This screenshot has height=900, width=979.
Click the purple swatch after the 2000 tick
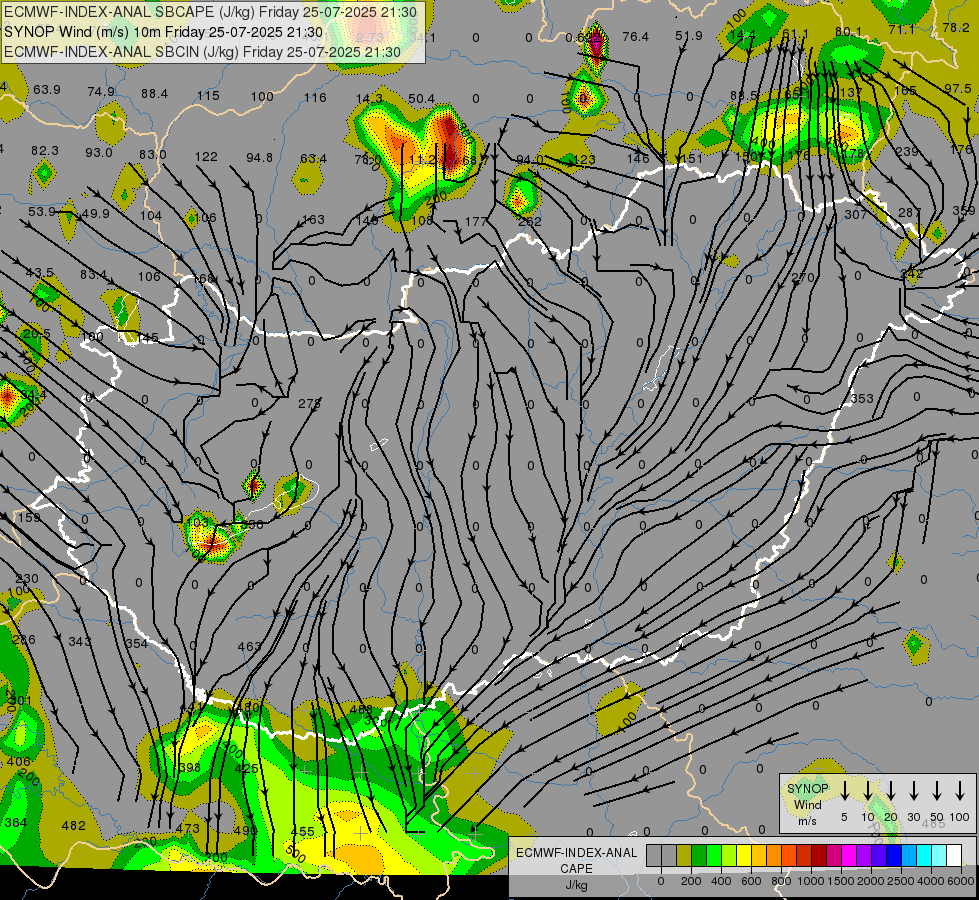point(879,855)
